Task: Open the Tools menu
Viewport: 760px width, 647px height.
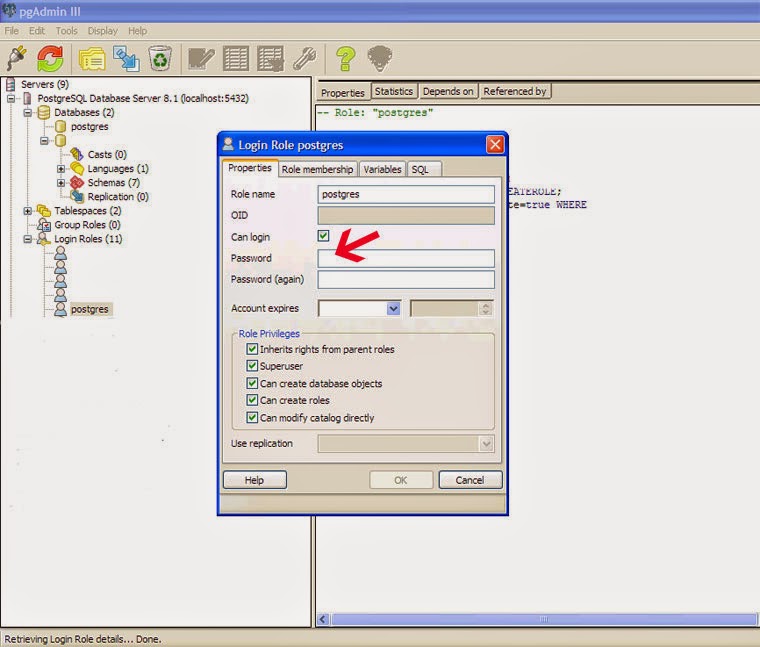Action: [x=66, y=31]
